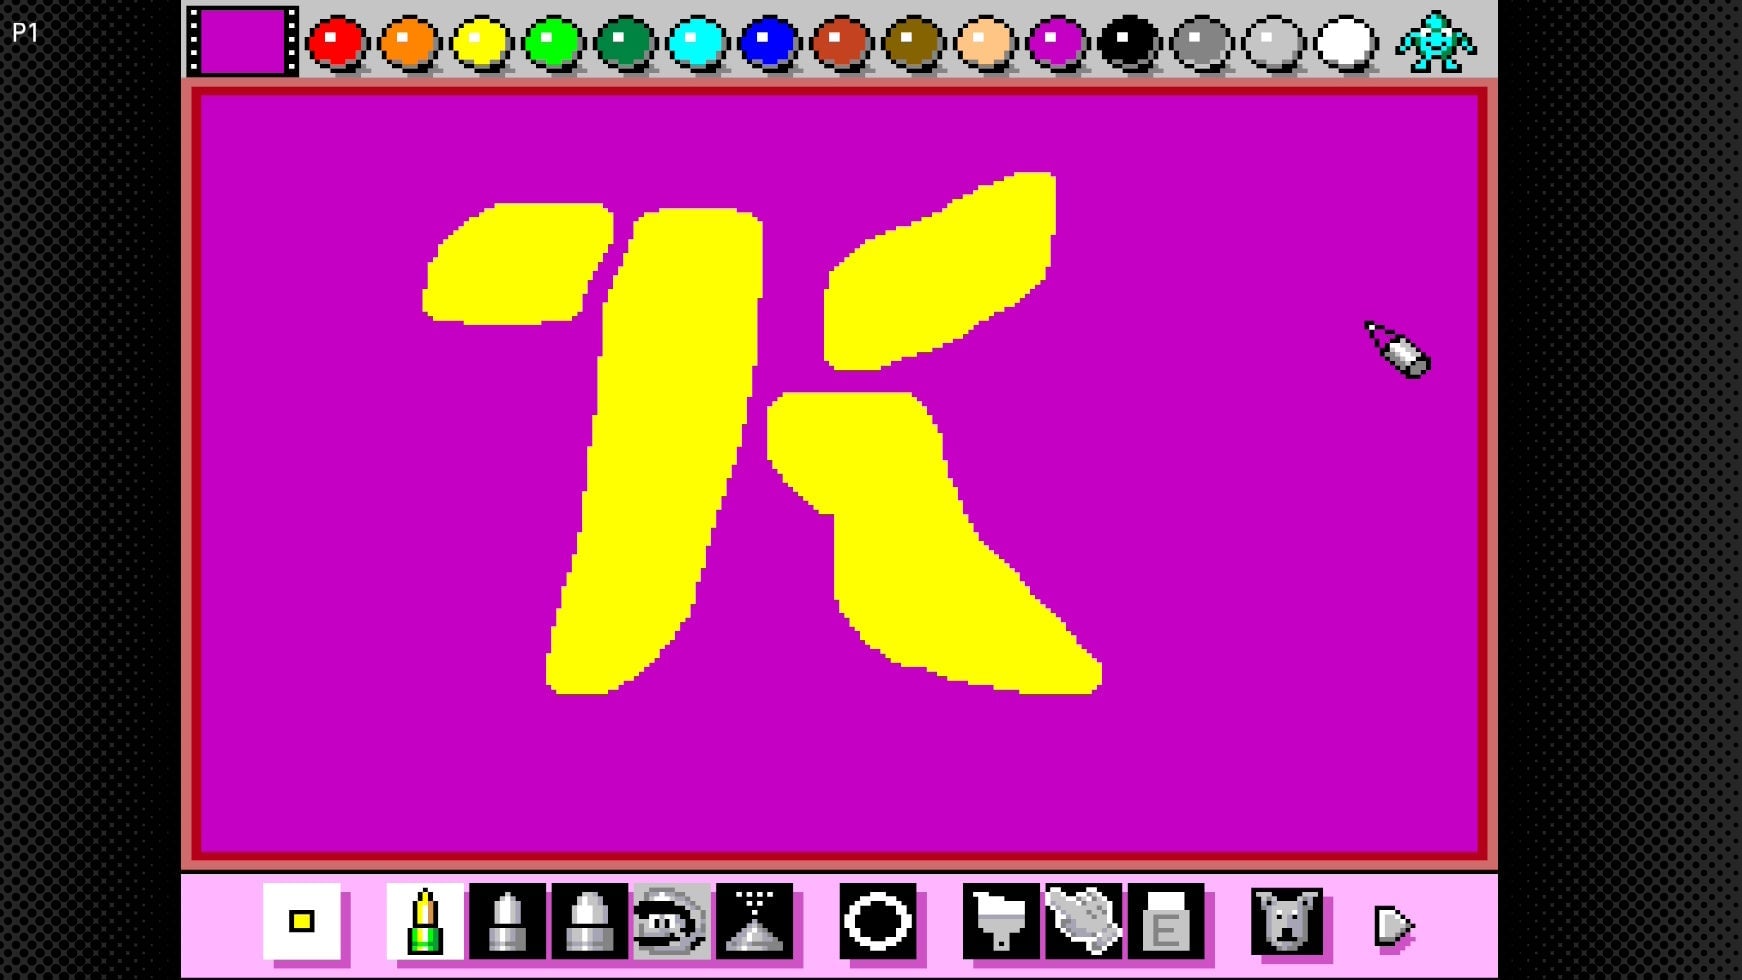The width and height of the screenshot is (1742, 980).
Task: Choose the white paint color
Action: [1345, 43]
